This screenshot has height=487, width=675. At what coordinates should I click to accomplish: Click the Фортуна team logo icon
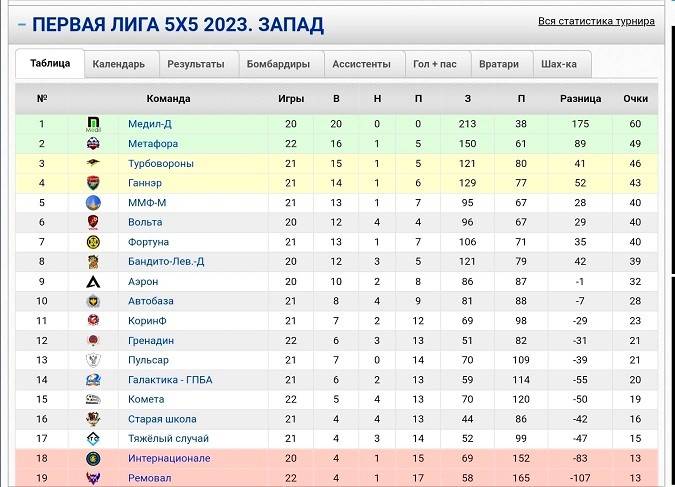(x=93, y=242)
